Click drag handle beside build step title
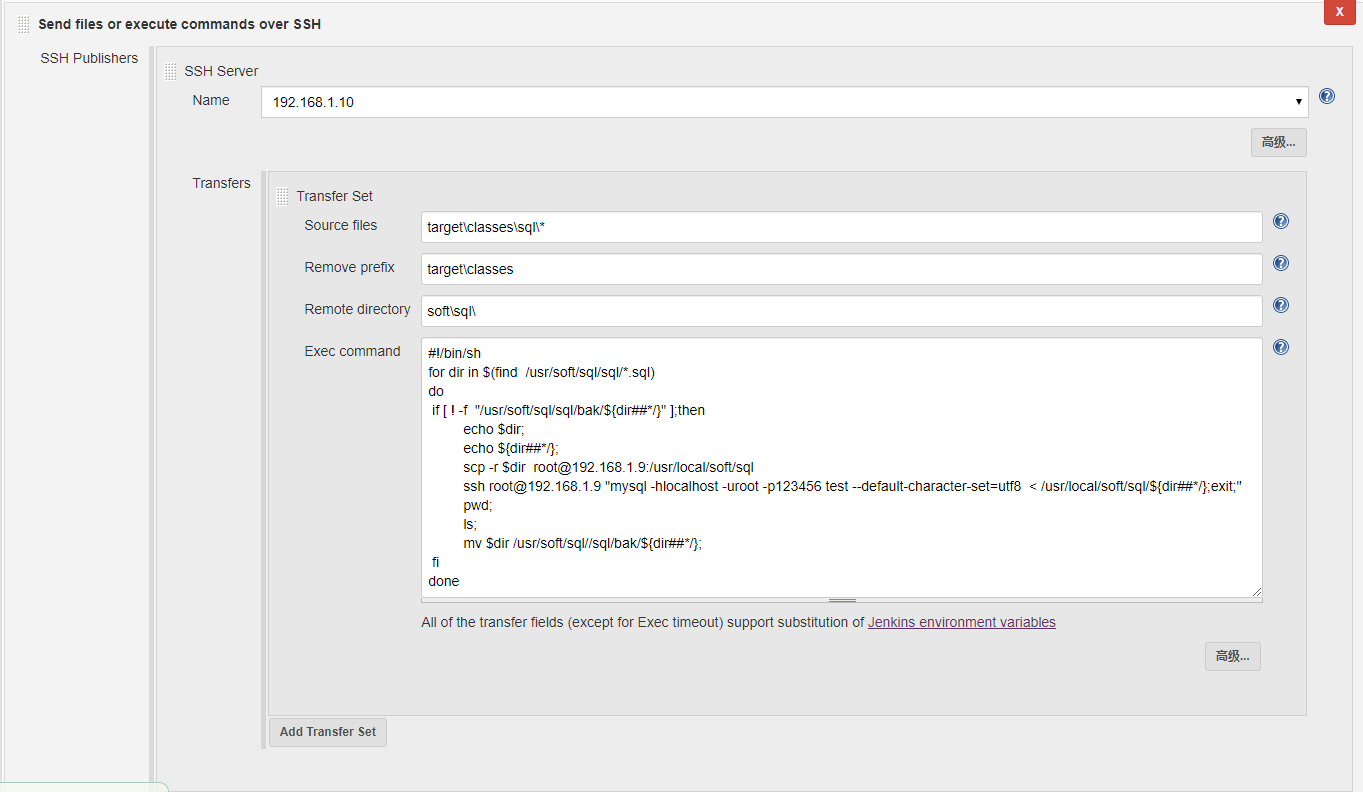 tap(24, 24)
